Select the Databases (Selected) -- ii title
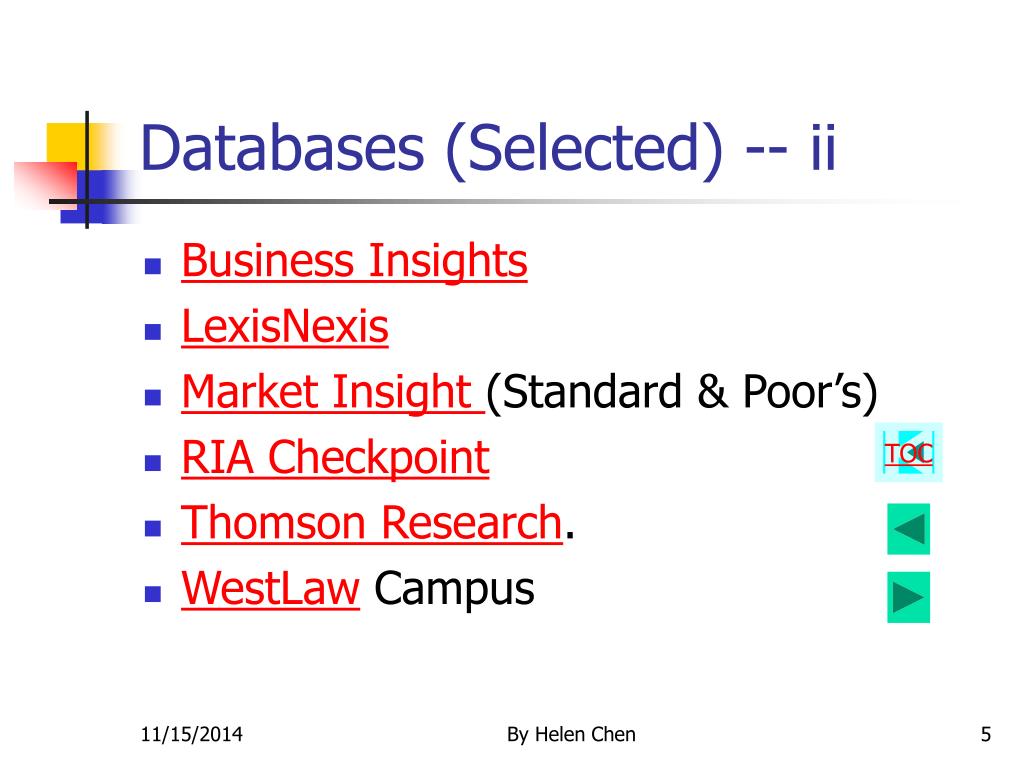The image size is (1024, 768). pyautogui.click(x=488, y=149)
